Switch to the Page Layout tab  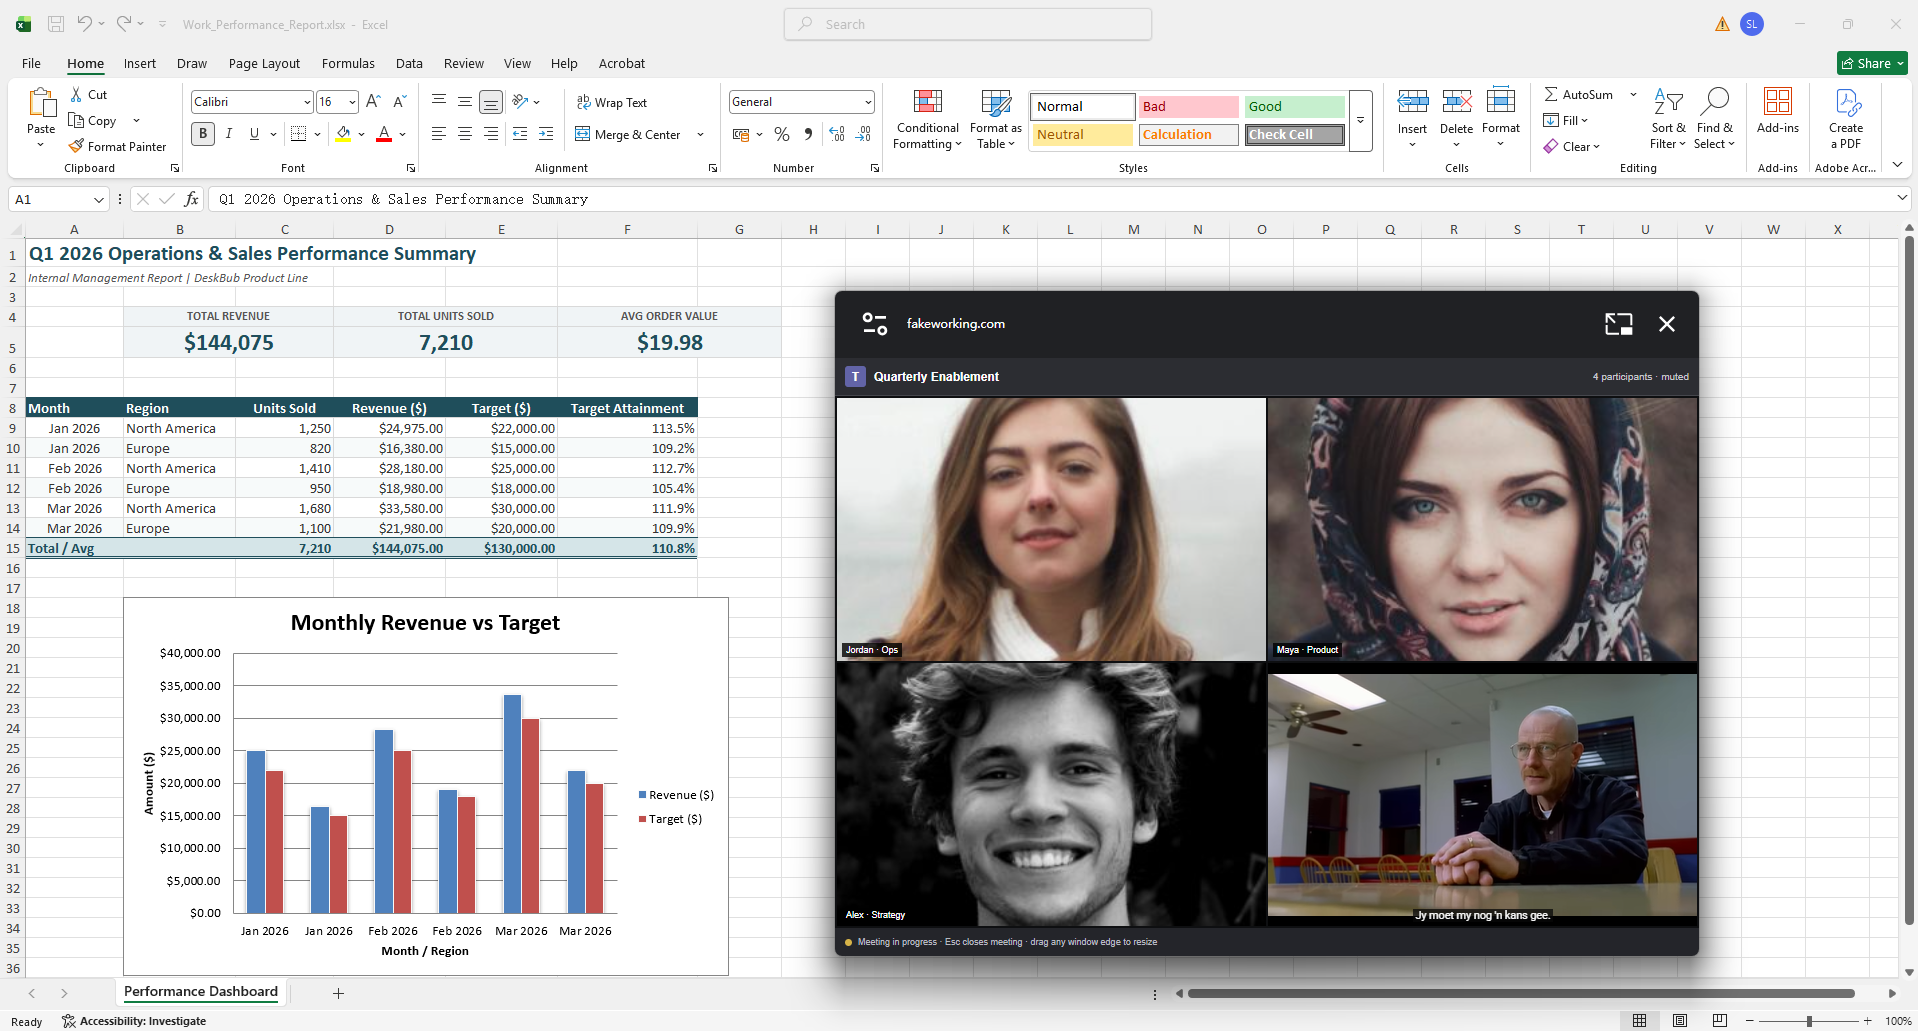click(x=264, y=63)
